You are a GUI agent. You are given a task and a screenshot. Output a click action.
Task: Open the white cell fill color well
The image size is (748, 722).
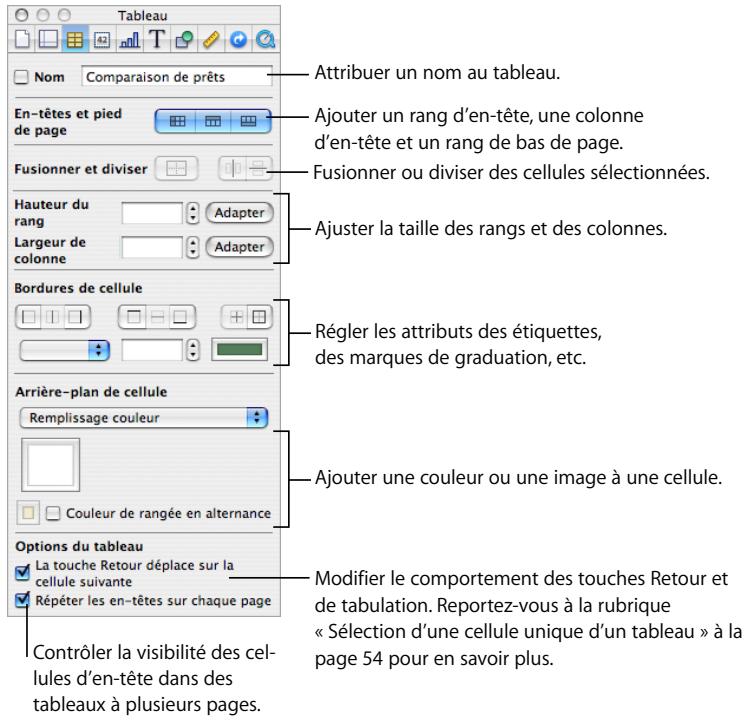(51, 465)
